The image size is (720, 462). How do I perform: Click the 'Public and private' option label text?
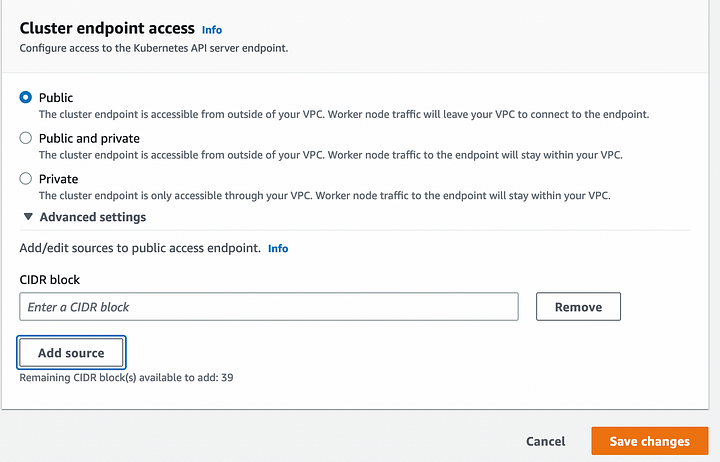(x=89, y=138)
